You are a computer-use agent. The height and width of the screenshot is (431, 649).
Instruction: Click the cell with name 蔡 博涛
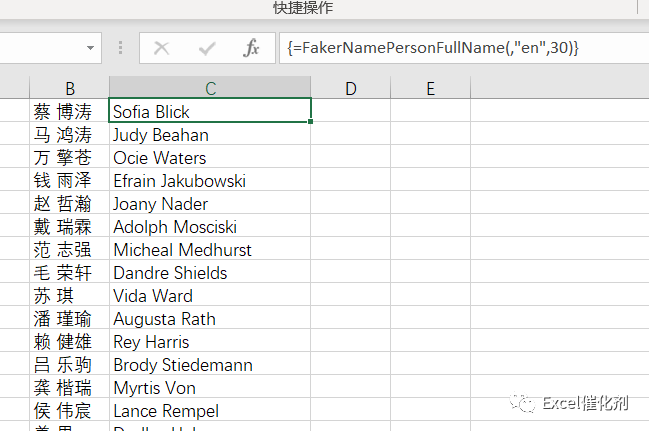click(70, 112)
